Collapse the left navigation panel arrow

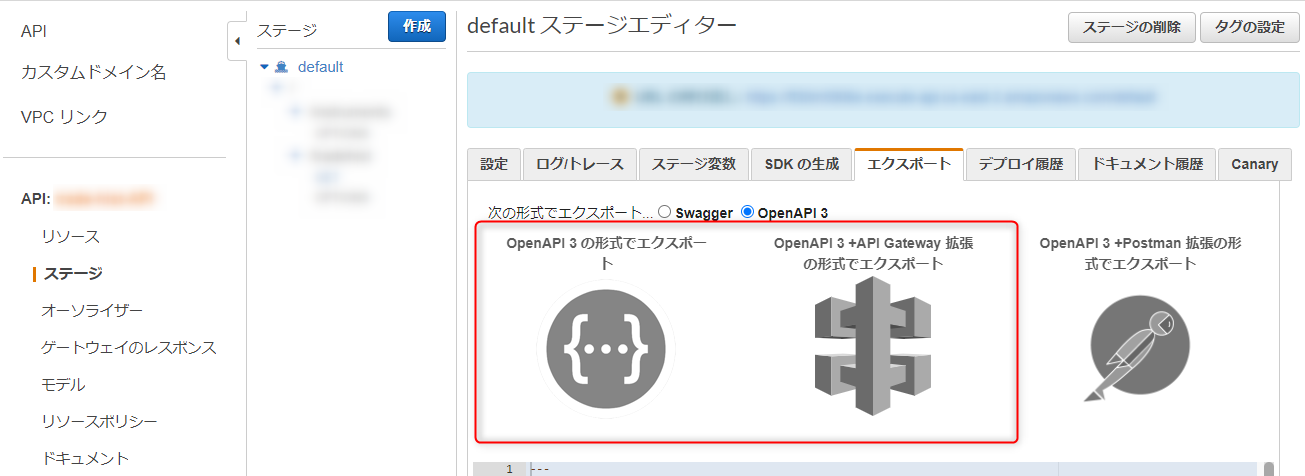pos(237,41)
